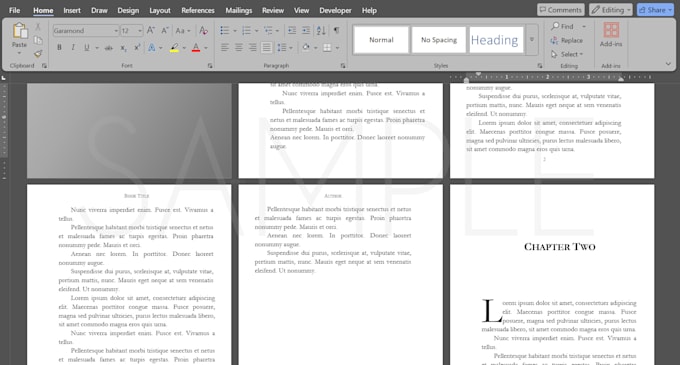Switch to the References tab

point(198,10)
